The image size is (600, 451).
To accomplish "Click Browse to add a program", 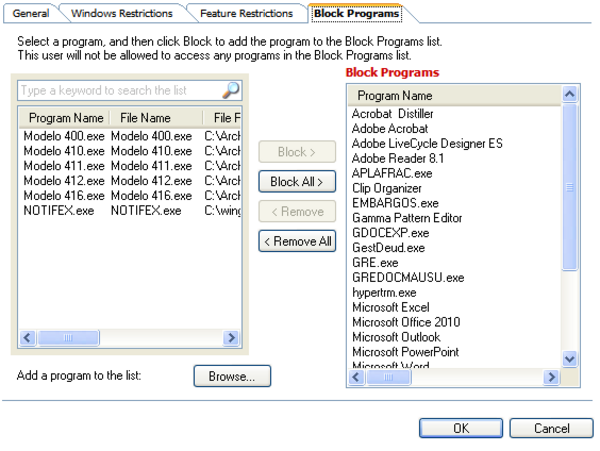I will pyautogui.click(x=232, y=376).
